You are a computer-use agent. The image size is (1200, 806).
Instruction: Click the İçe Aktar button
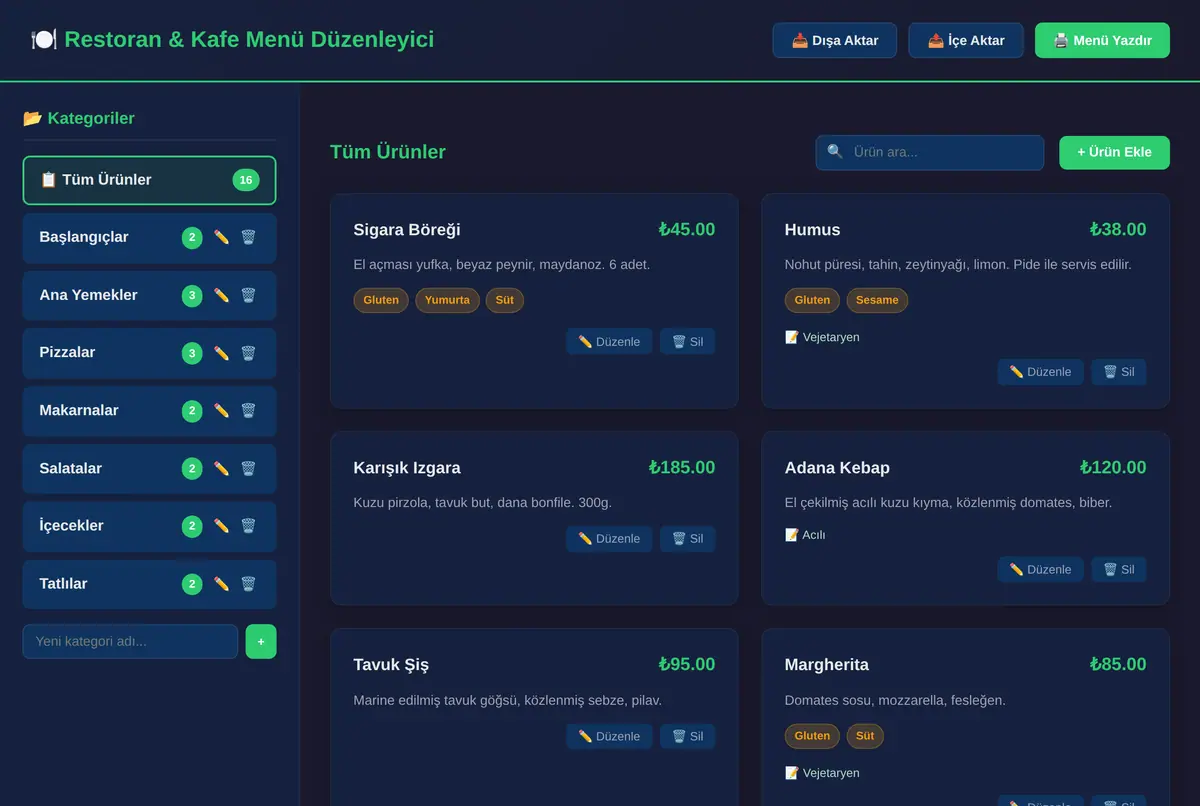965,41
